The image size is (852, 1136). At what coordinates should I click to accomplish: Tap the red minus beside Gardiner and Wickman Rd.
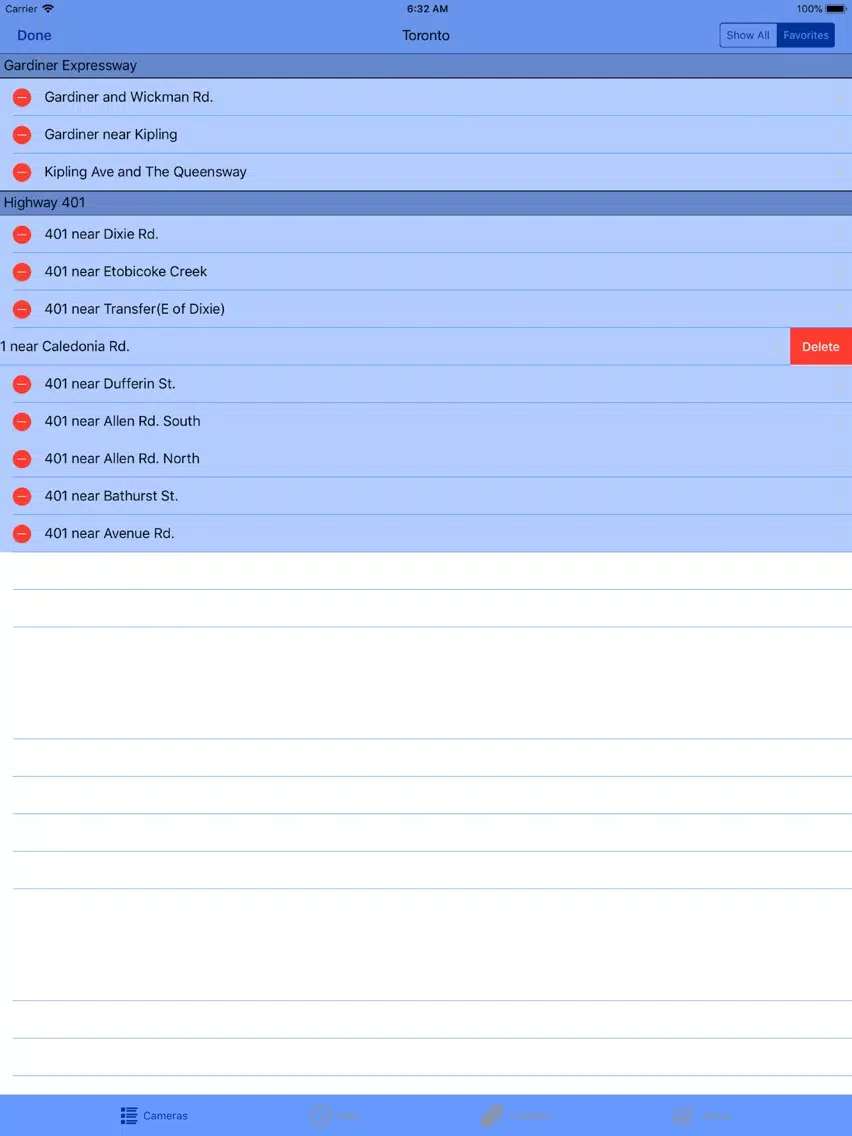pyautogui.click(x=22, y=97)
